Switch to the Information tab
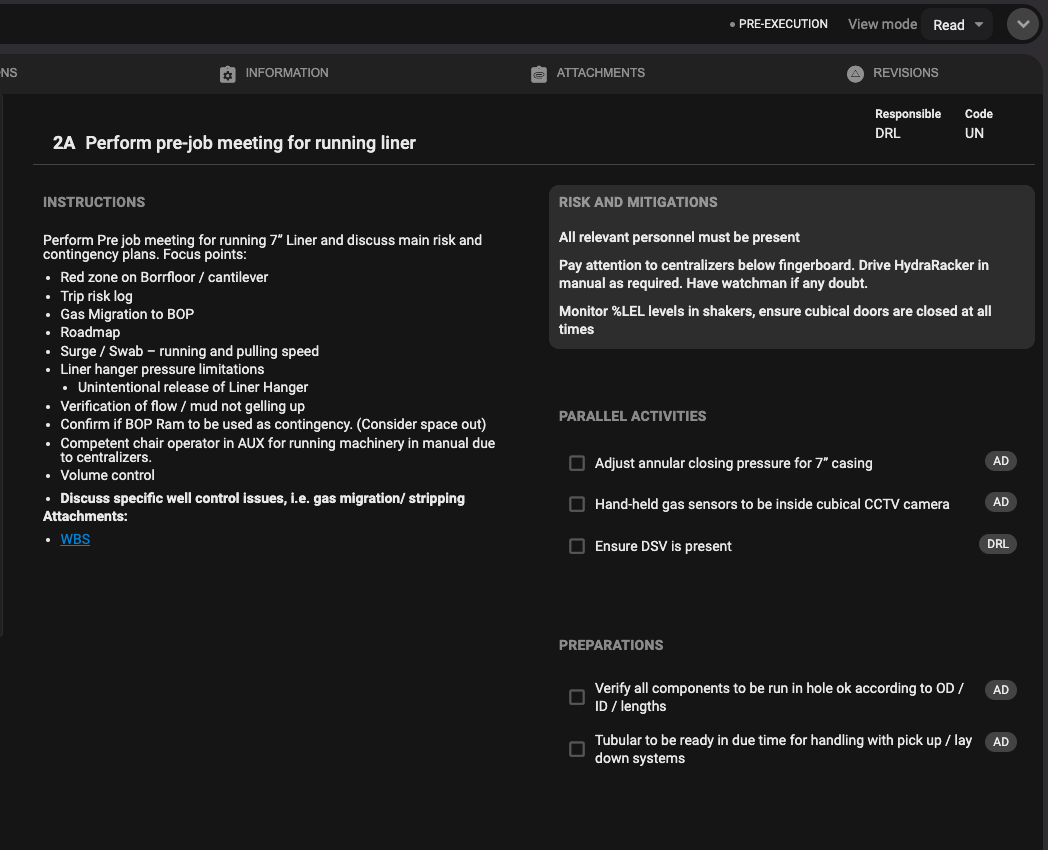The width and height of the screenshot is (1048, 850). (286, 73)
